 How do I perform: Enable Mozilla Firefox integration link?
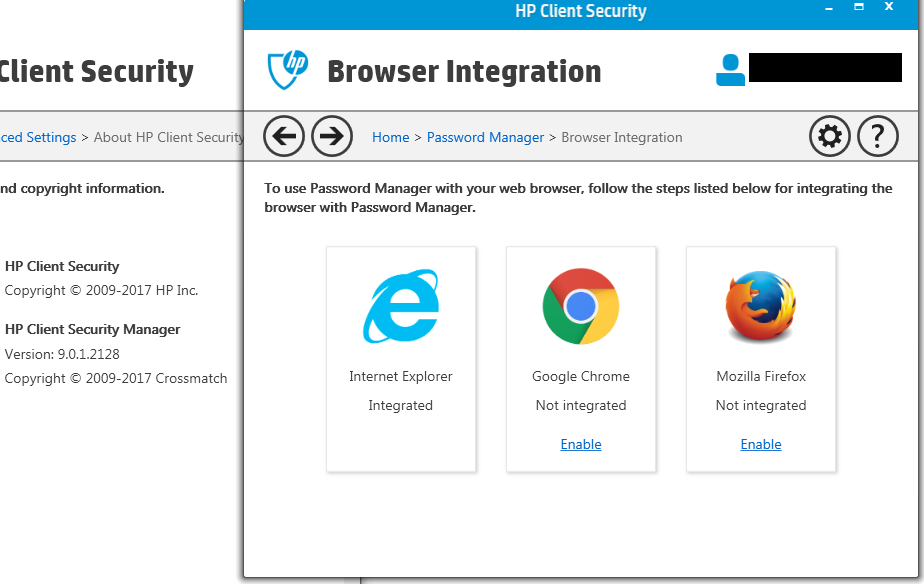pos(761,444)
